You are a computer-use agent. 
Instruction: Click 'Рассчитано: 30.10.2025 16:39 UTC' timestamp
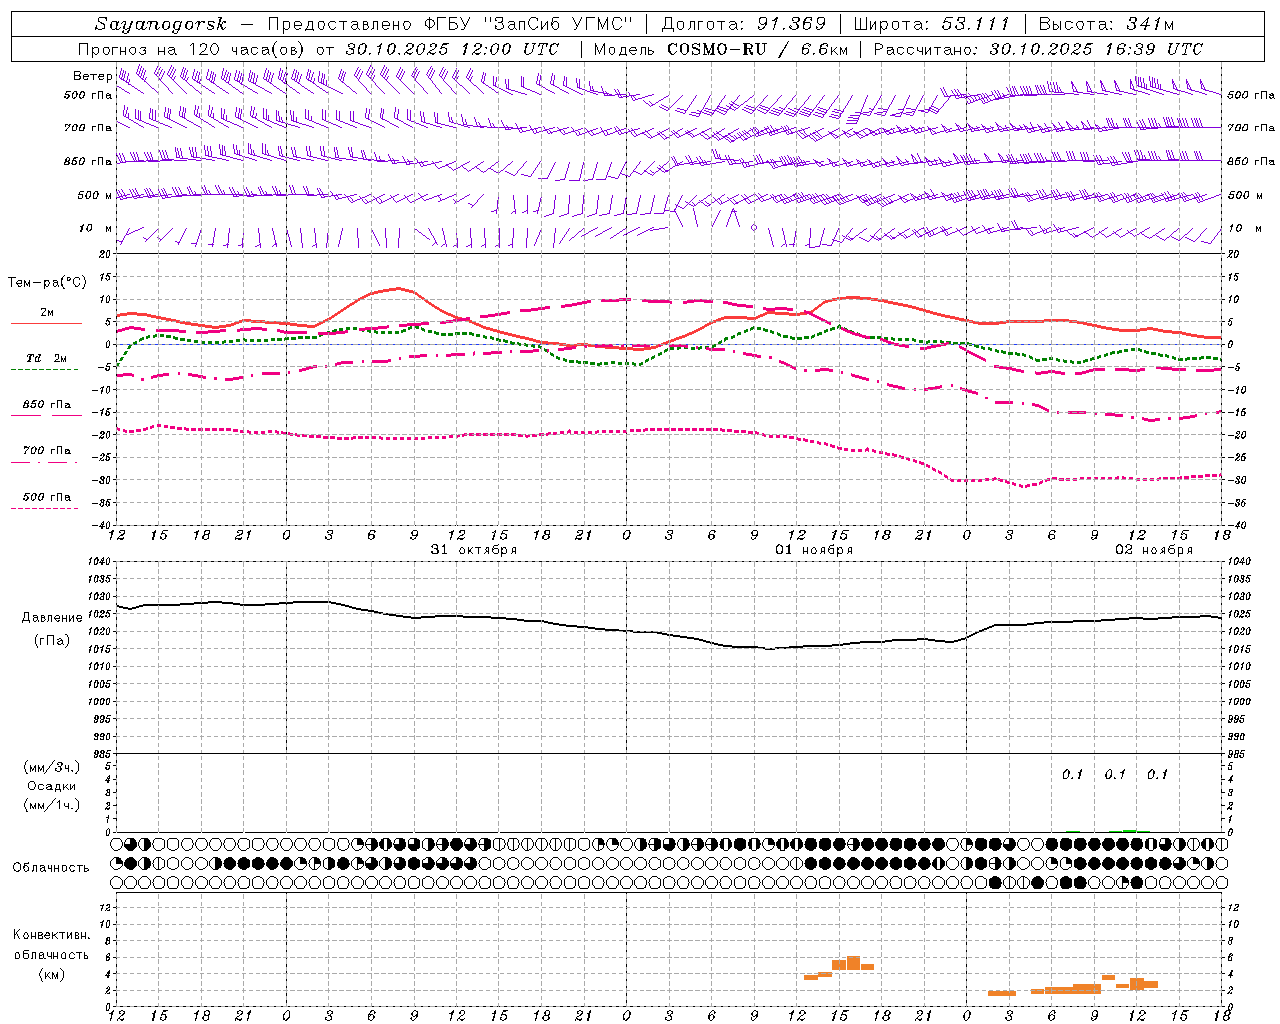[x=1039, y=49]
